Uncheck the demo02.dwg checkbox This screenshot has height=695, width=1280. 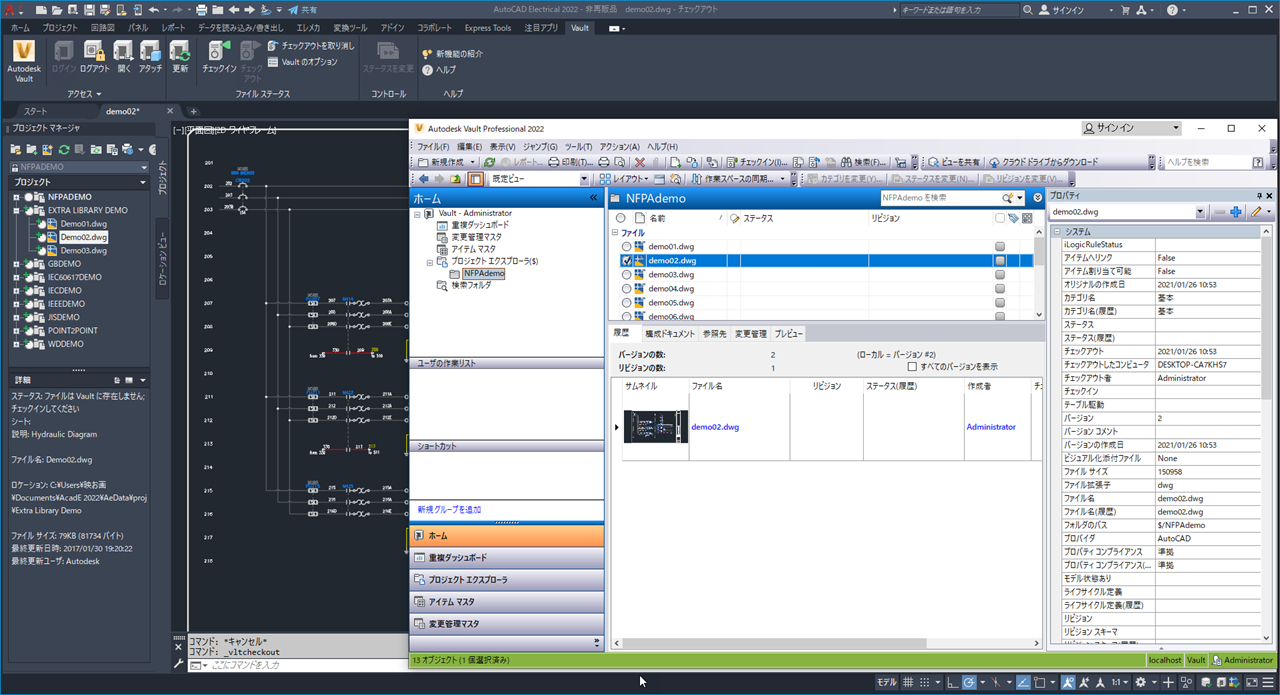point(627,260)
